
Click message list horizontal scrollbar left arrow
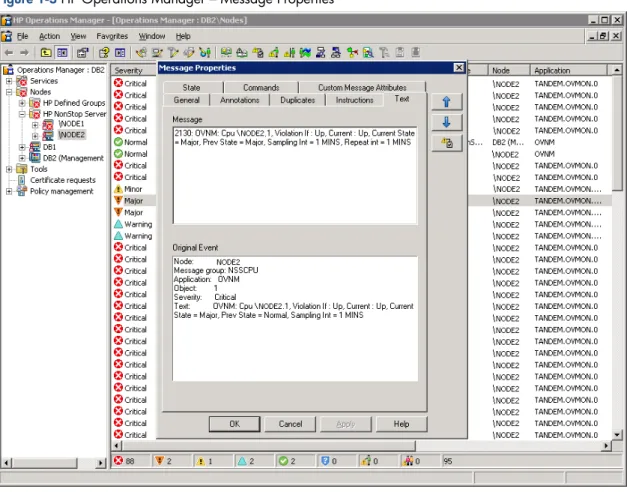click(x=116, y=445)
